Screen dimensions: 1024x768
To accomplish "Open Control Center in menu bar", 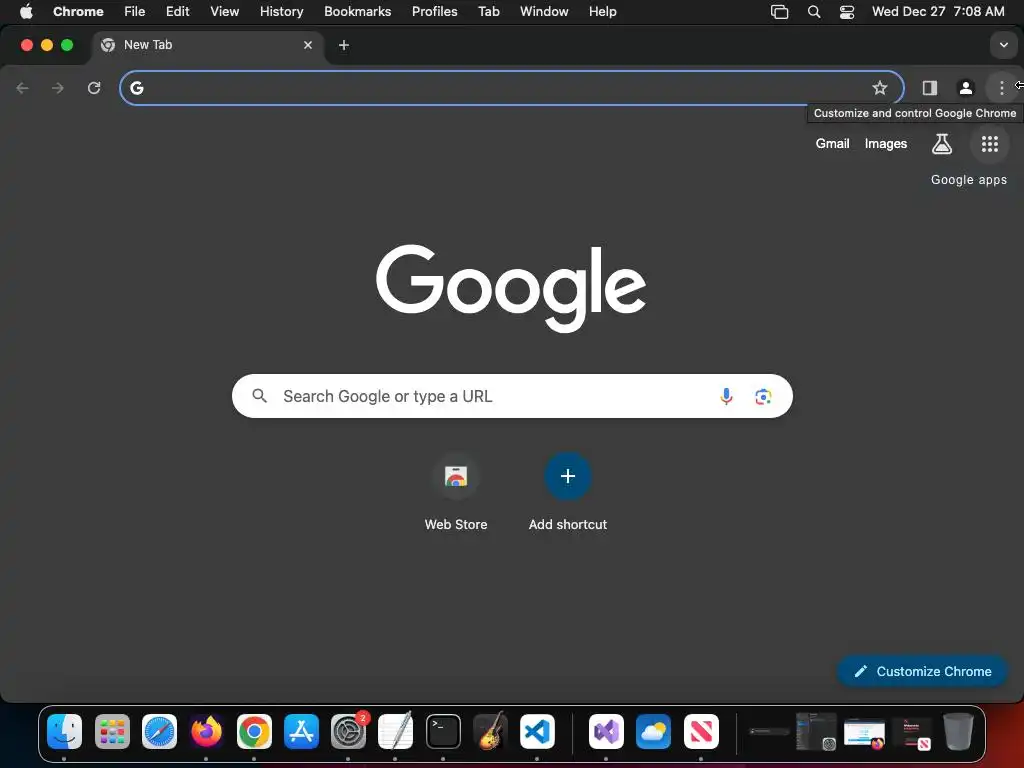I will tap(846, 12).
